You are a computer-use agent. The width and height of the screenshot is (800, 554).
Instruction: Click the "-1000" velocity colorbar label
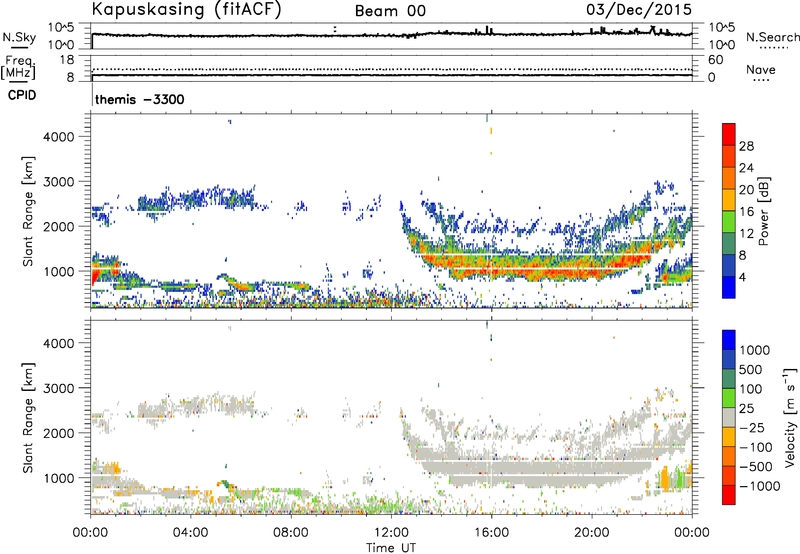(759, 486)
